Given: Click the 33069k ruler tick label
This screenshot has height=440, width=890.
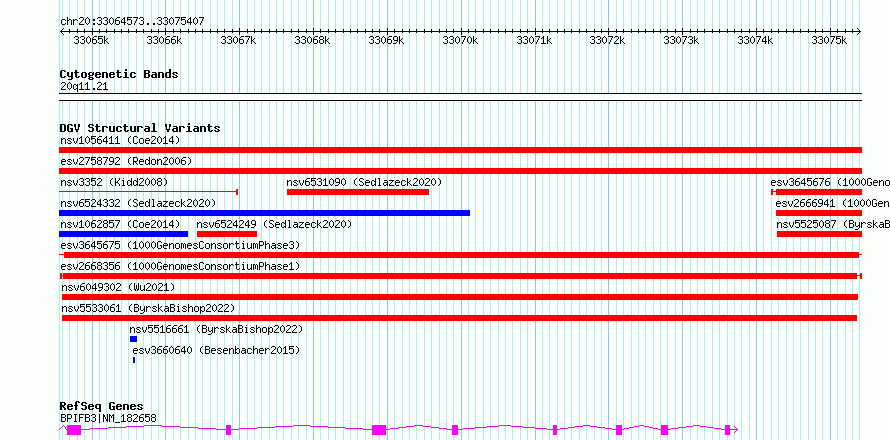Looking at the screenshot, I should 386,40.
